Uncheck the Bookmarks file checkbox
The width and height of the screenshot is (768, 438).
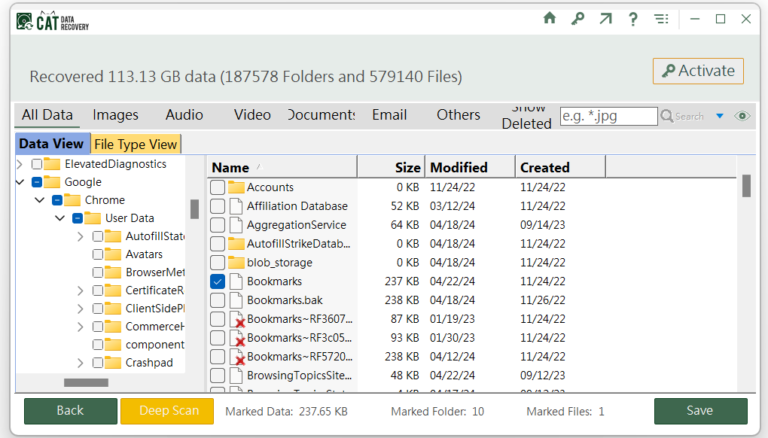coord(217,282)
